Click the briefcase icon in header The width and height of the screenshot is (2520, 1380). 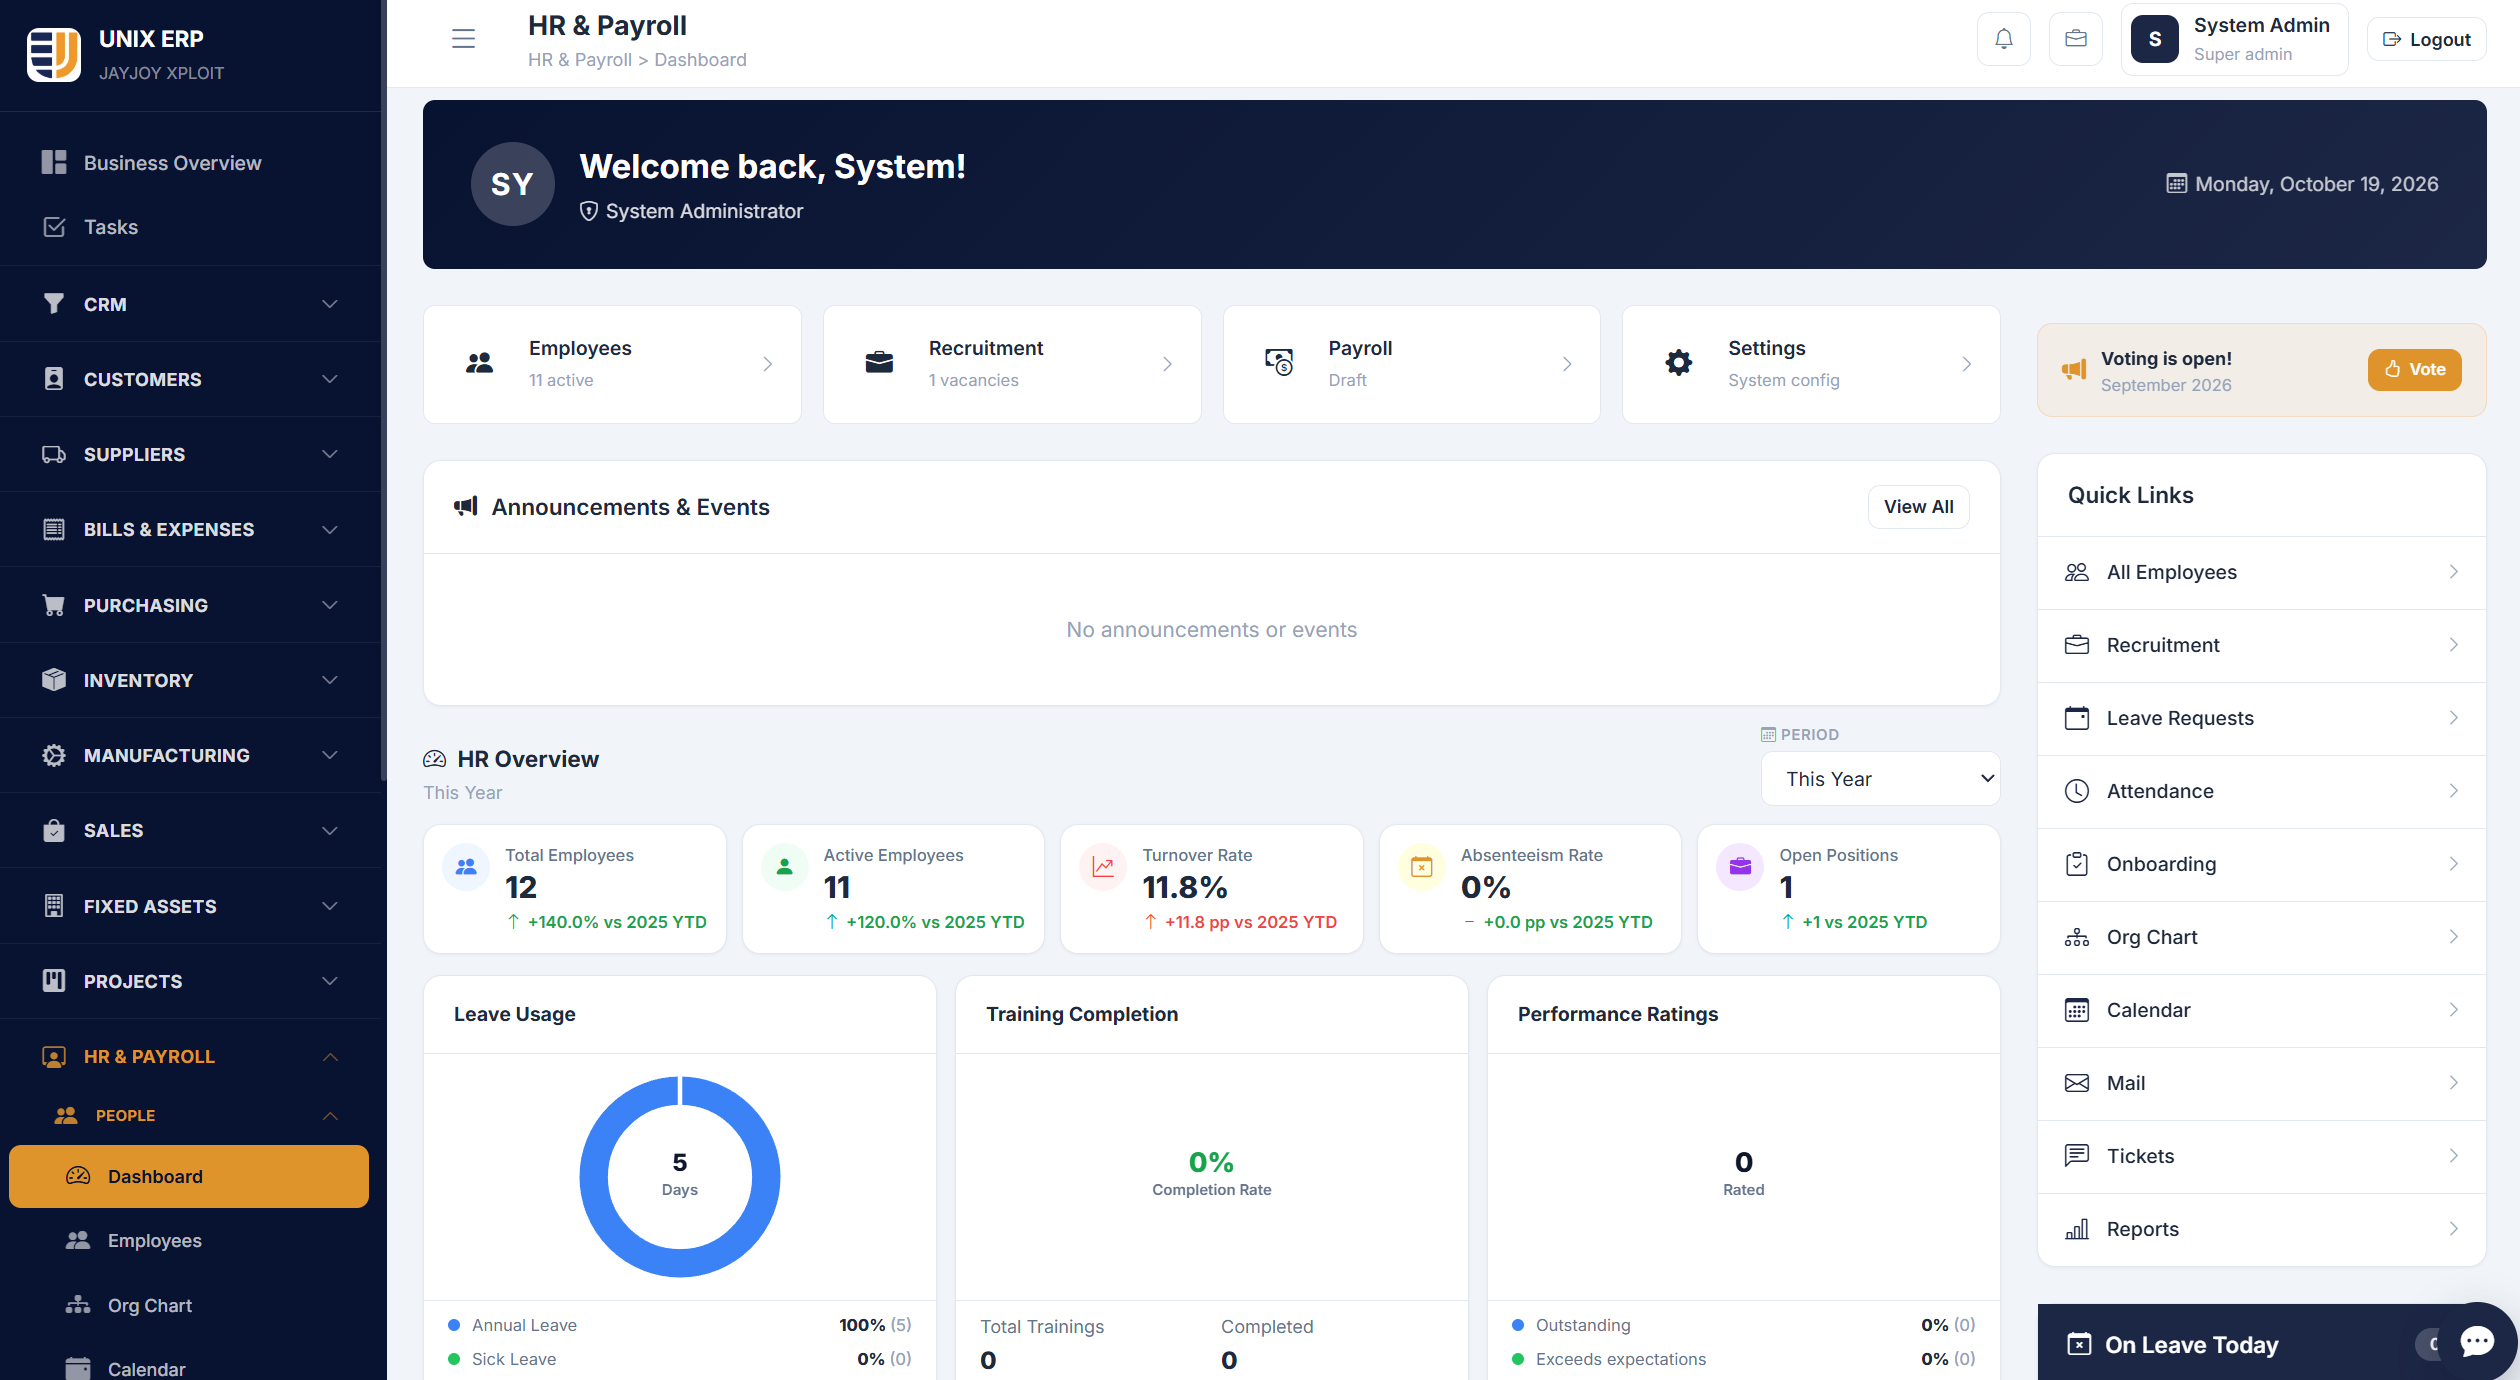[2075, 39]
